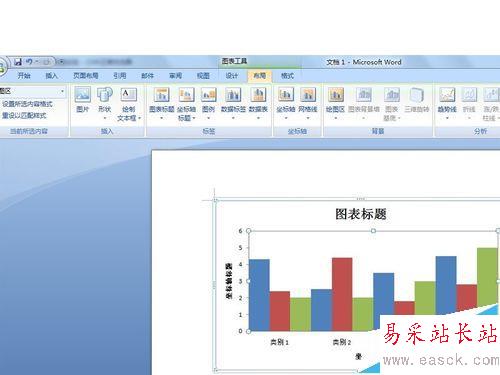Switch to the 页面布局 Page Layout tab
Viewport: 500px width, 375px height.
click(86, 76)
